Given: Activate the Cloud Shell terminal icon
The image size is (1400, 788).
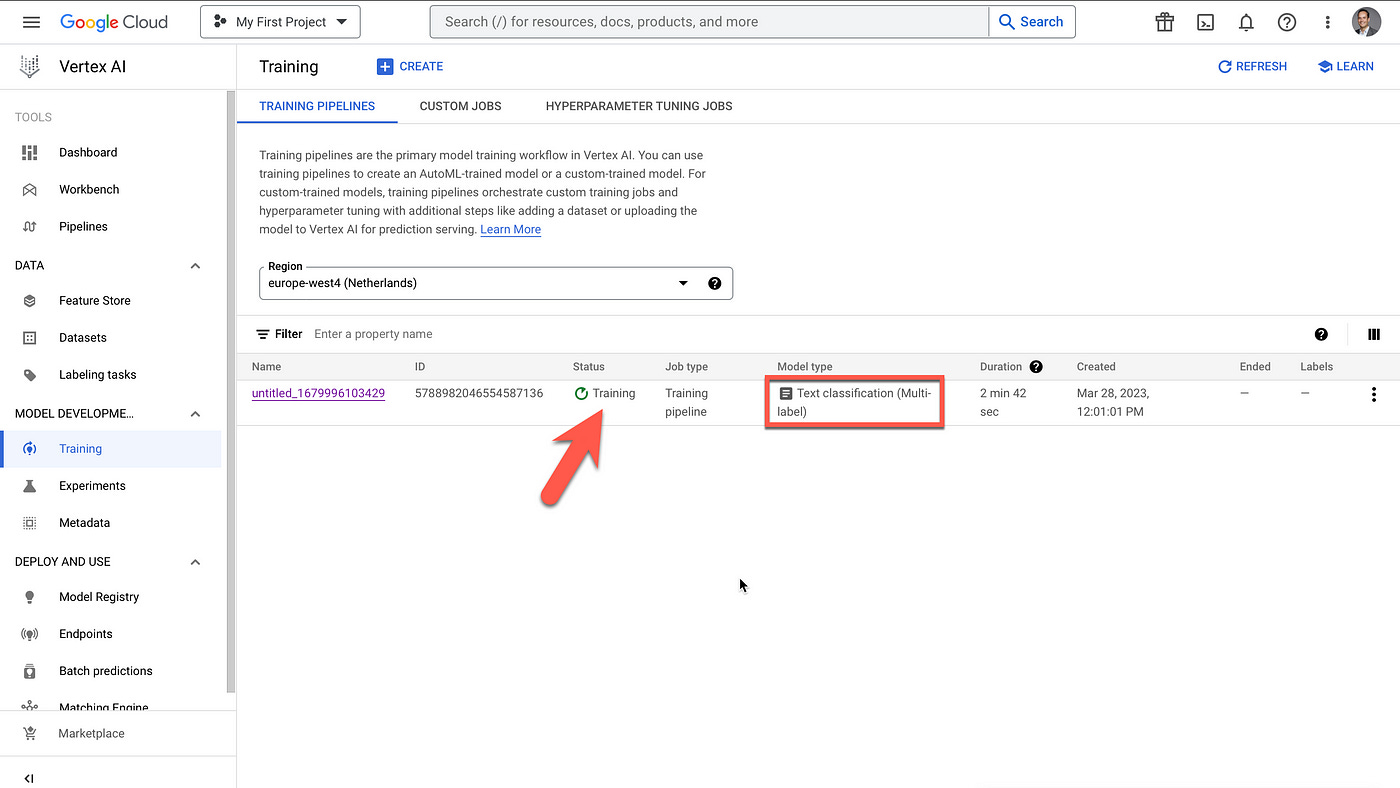Looking at the screenshot, I should 1205,22.
